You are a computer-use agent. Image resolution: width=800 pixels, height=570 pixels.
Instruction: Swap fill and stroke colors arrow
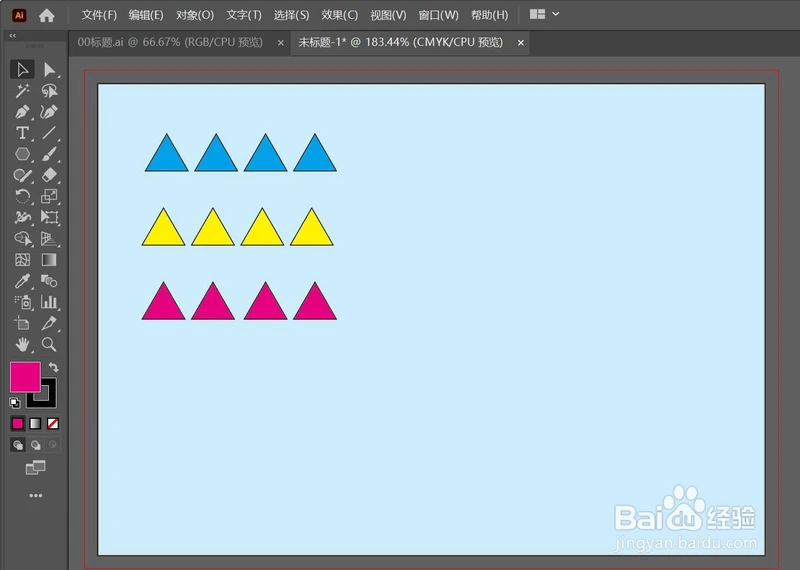(x=53, y=367)
